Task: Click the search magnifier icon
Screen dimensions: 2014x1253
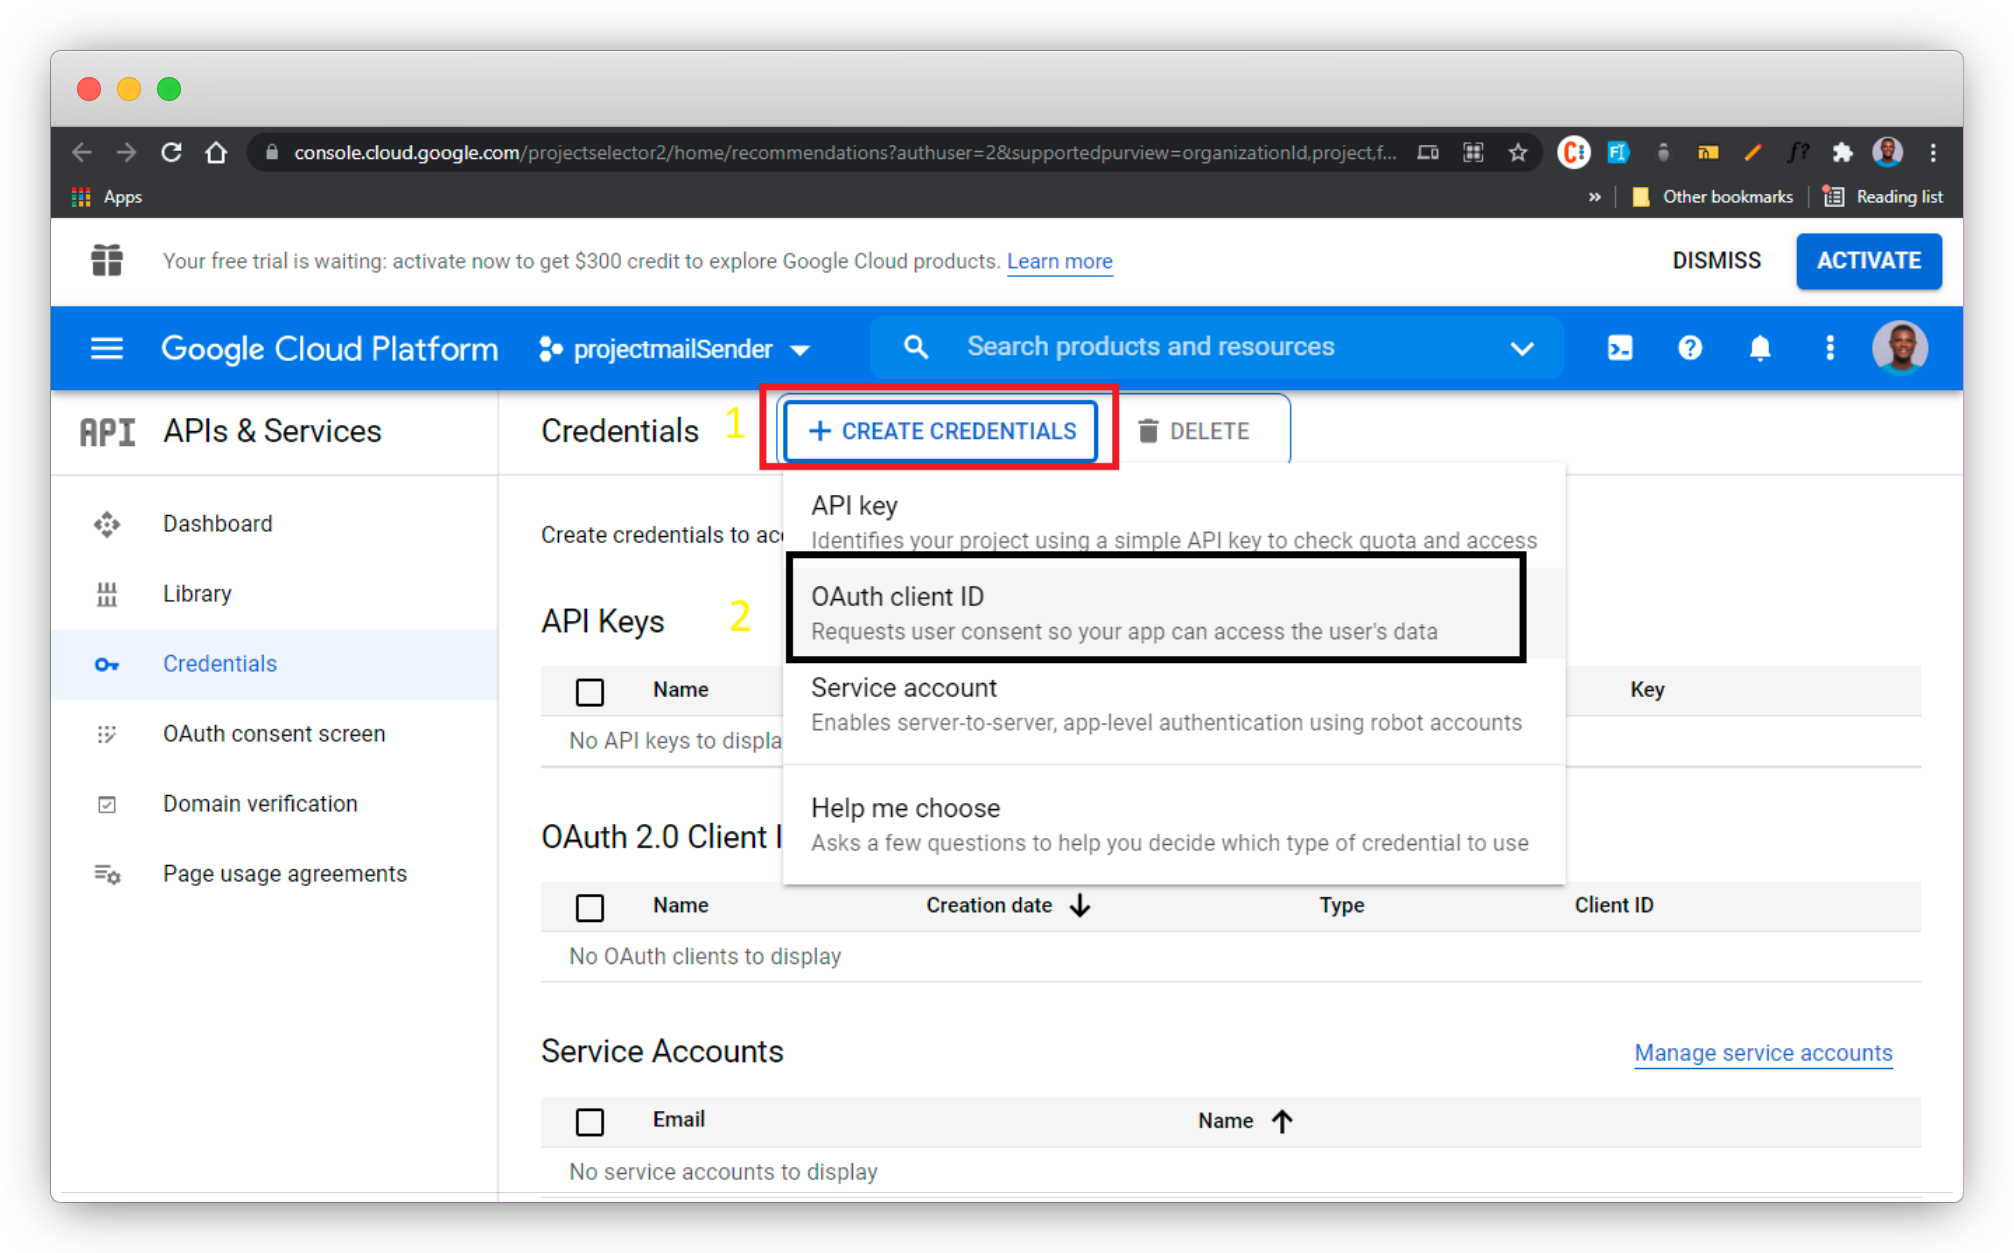Action: pyautogui.click(x=915, y=347)
